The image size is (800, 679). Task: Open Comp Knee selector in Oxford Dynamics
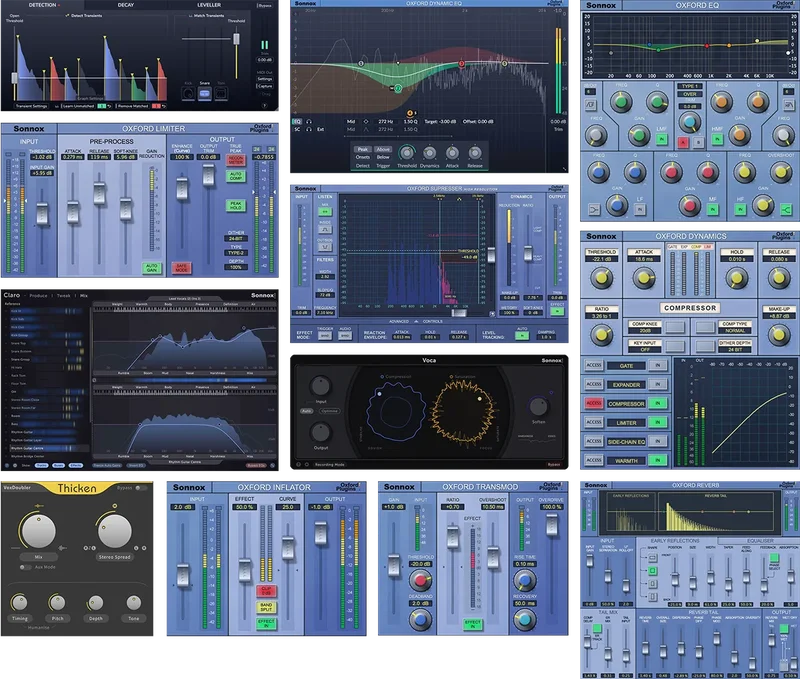[645, 331]
